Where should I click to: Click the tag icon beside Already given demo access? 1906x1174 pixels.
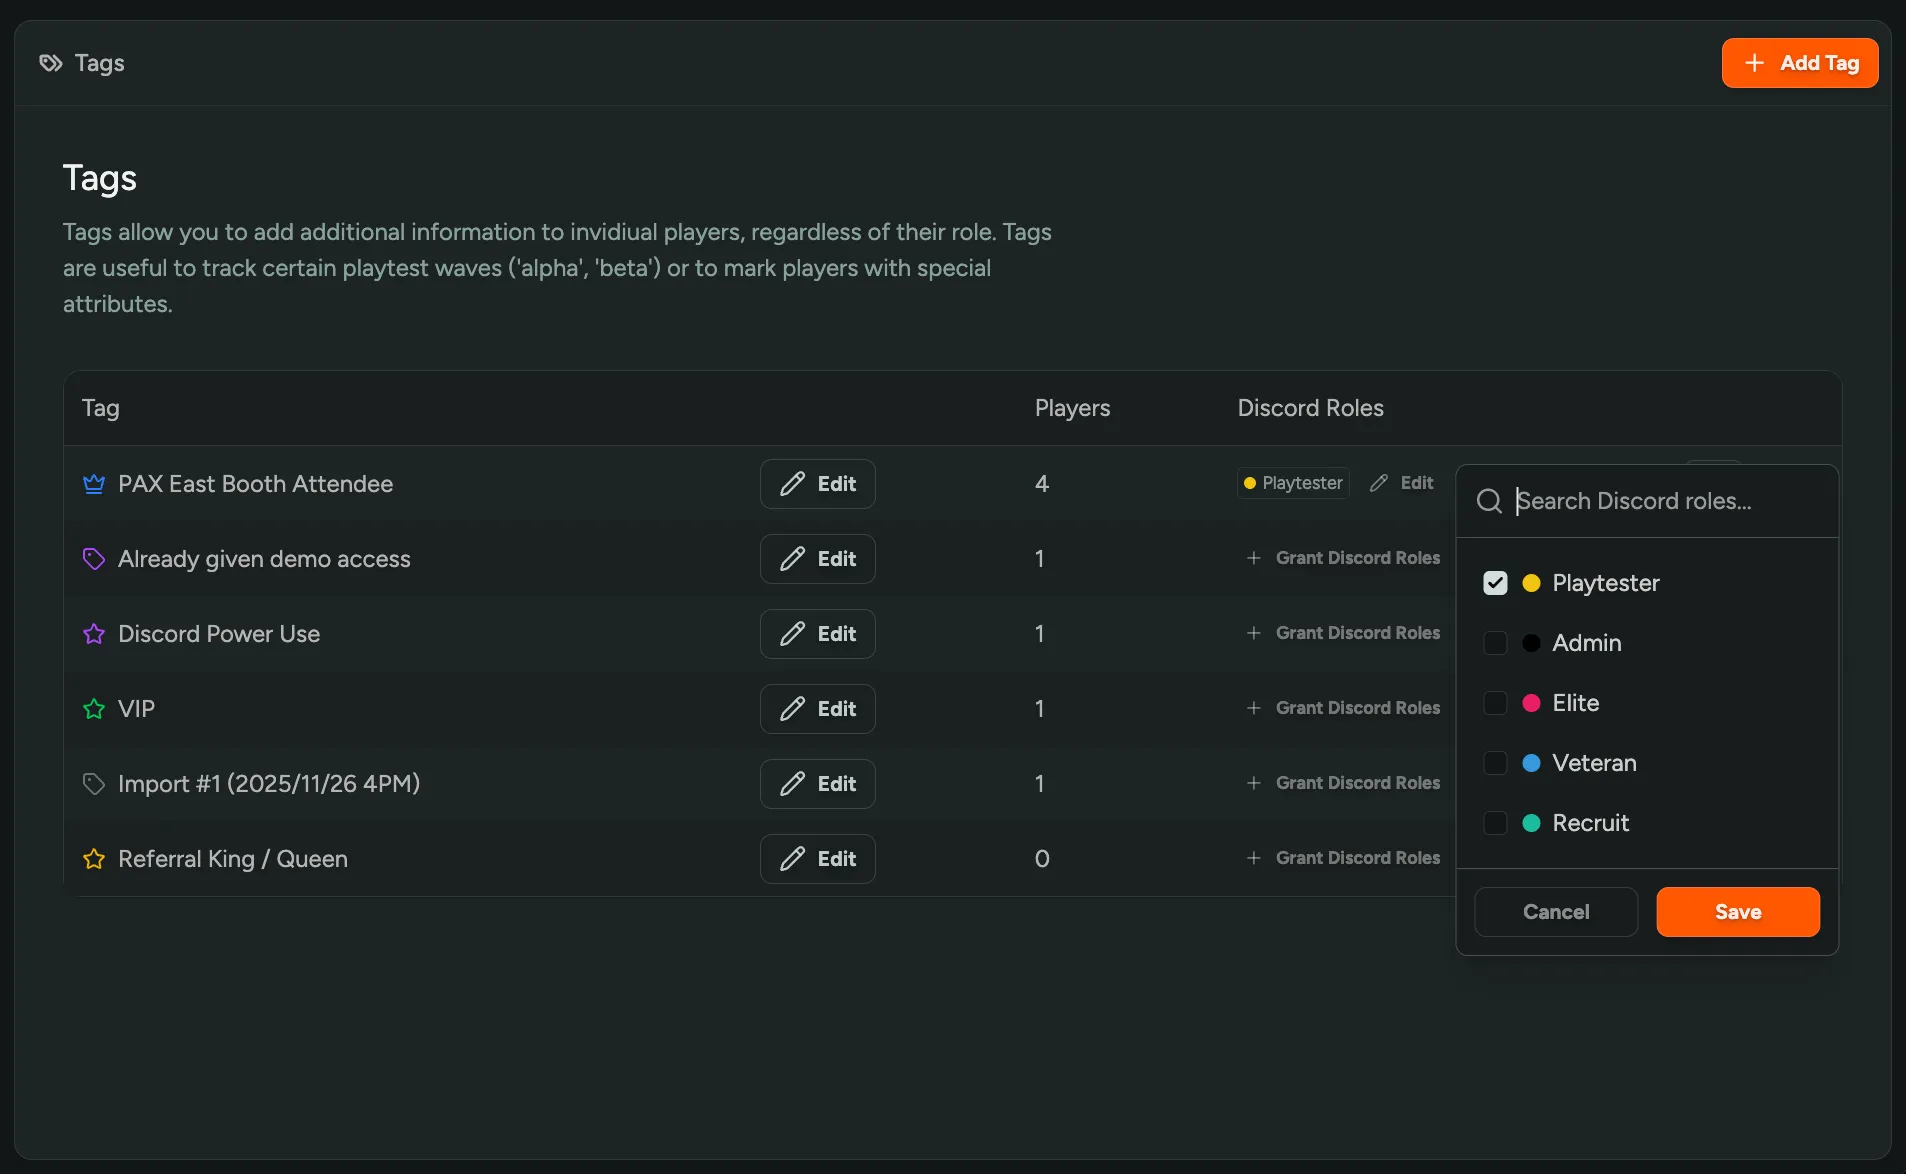94,559
